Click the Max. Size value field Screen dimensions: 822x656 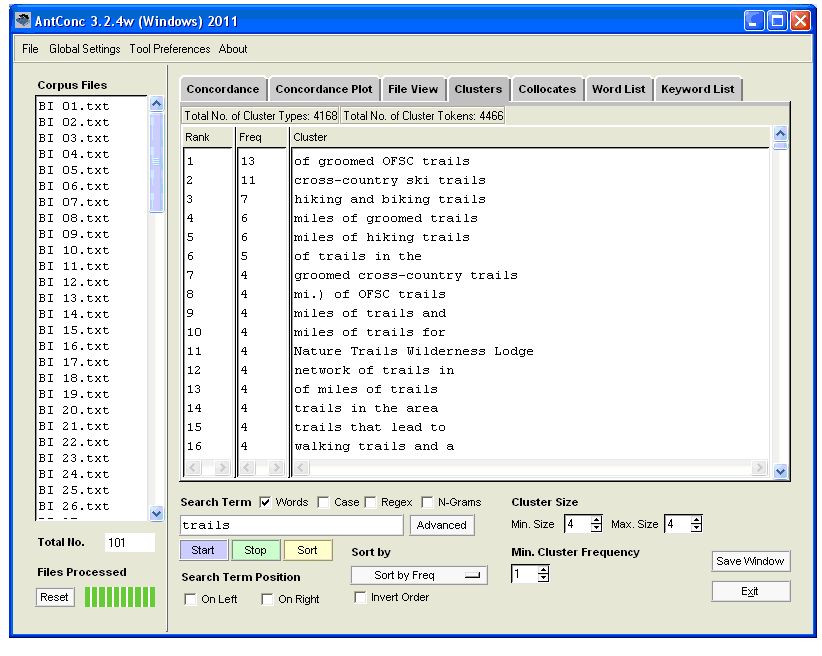click(677, 524)
